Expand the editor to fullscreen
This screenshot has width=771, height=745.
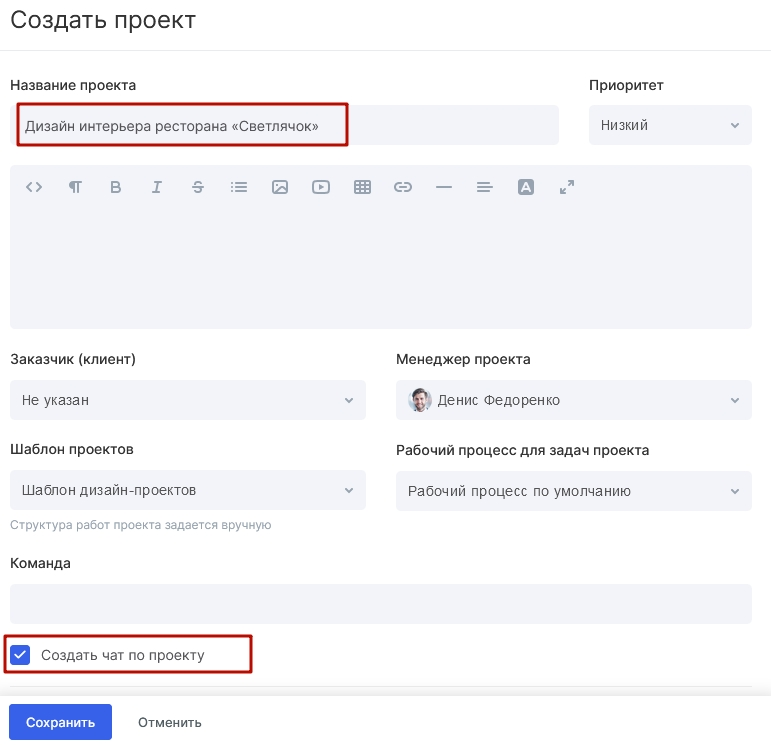pos(567,187)
